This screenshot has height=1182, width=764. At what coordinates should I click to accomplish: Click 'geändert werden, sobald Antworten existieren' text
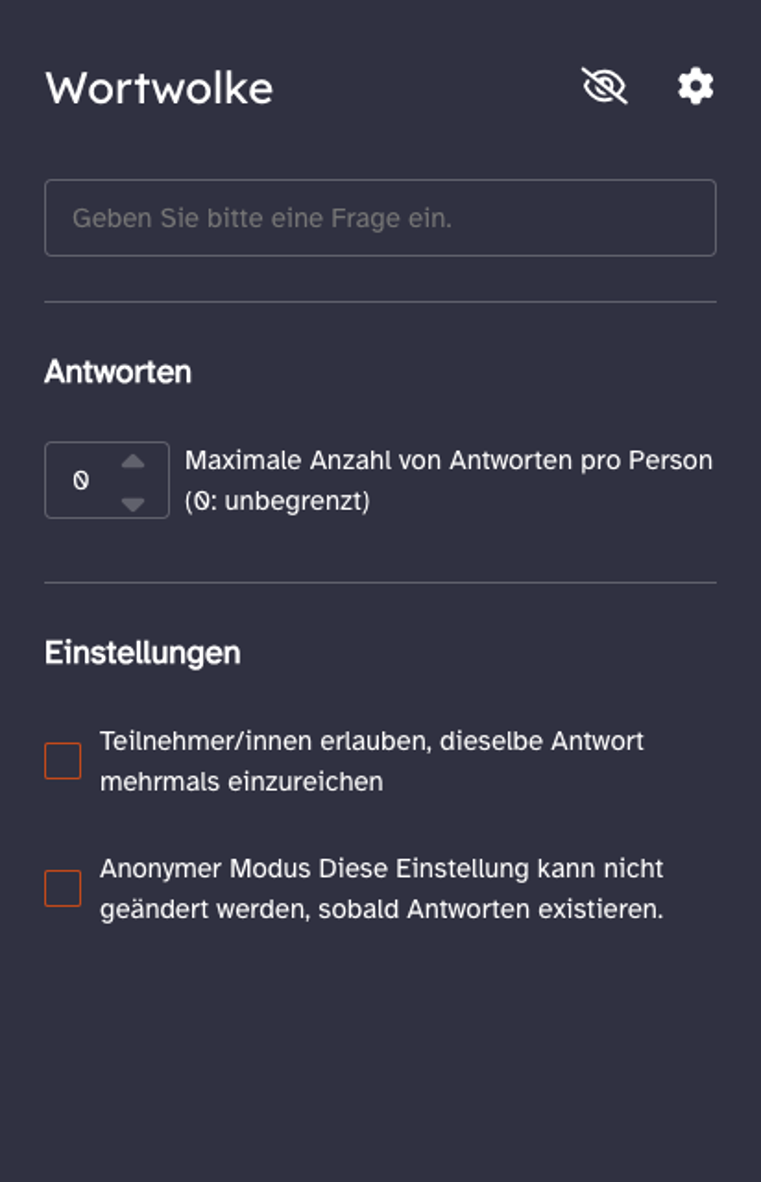(381, 910)
